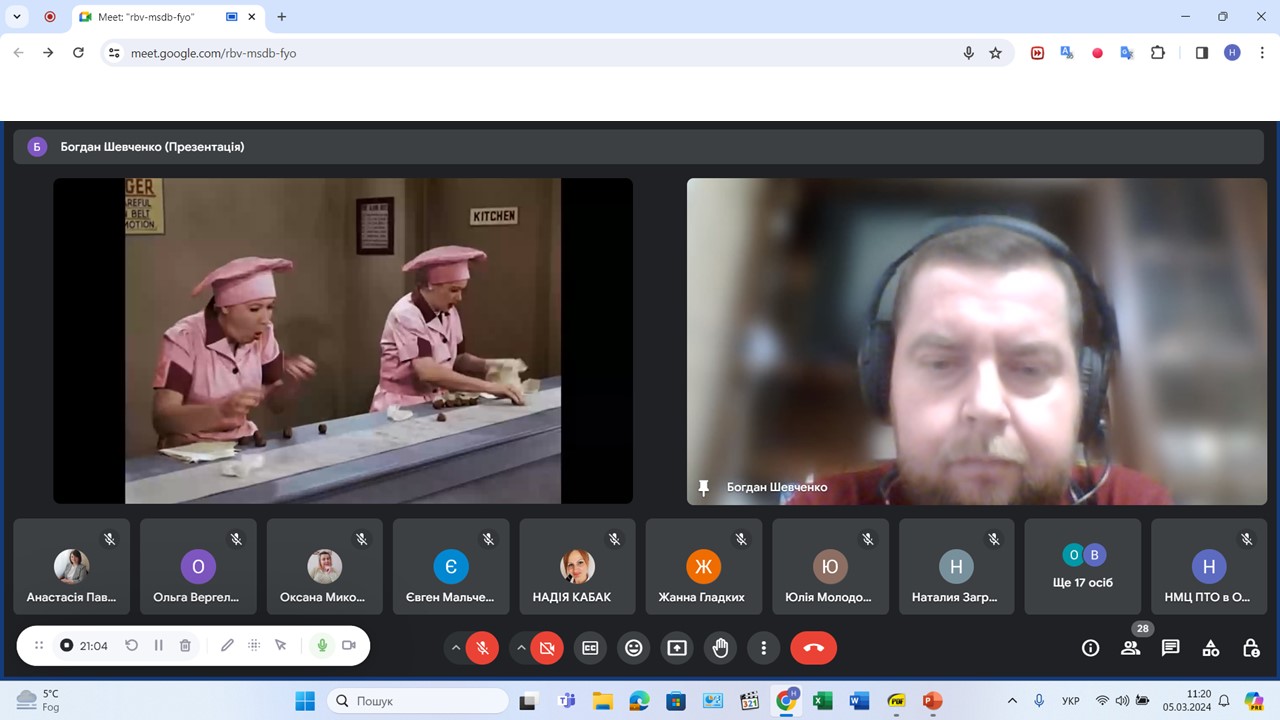Viewport: 1280px width, 720px height.
Task: Open the emoji reactions panel
Action: tap(633, 648)
